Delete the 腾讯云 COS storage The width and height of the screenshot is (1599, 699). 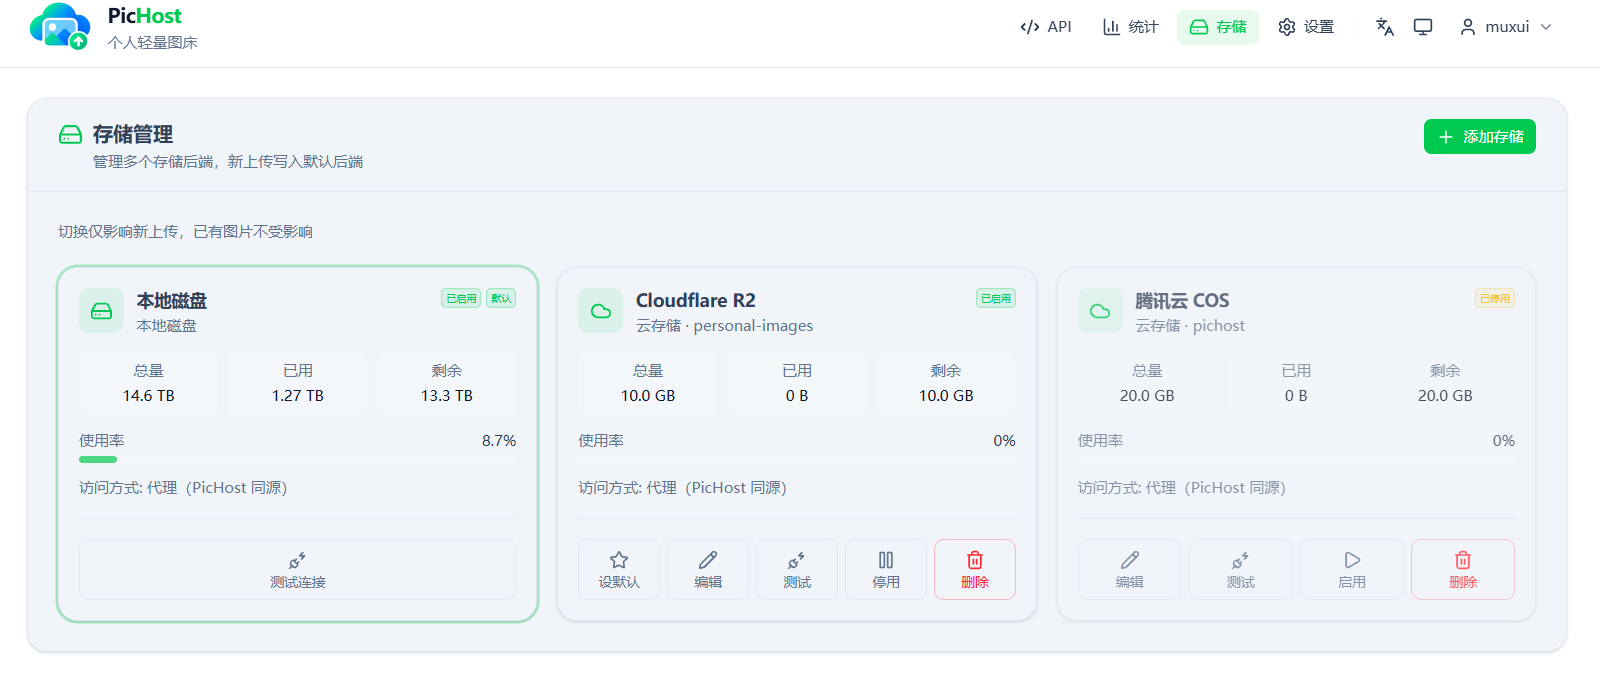[x=1463, y=570]
